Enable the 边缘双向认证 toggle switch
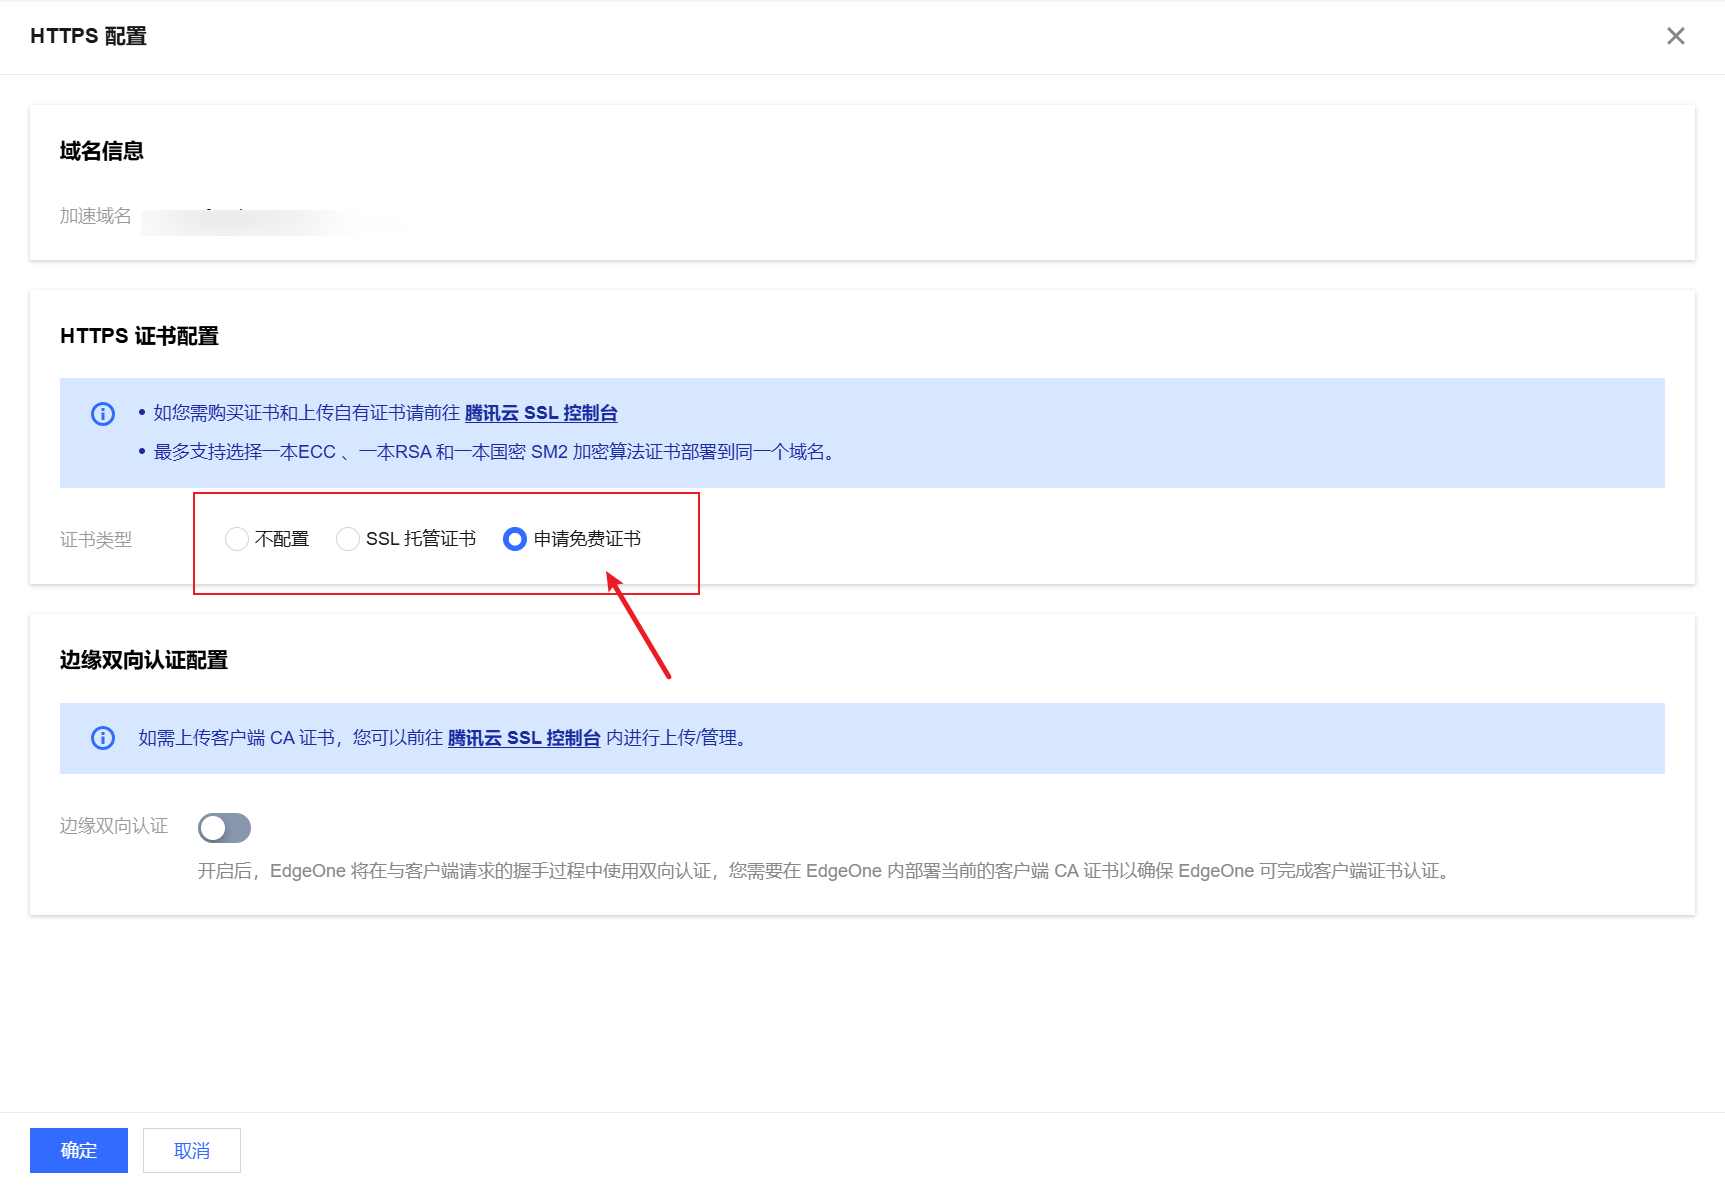This screenshot has height=1187, width=1725. (224, 827)
